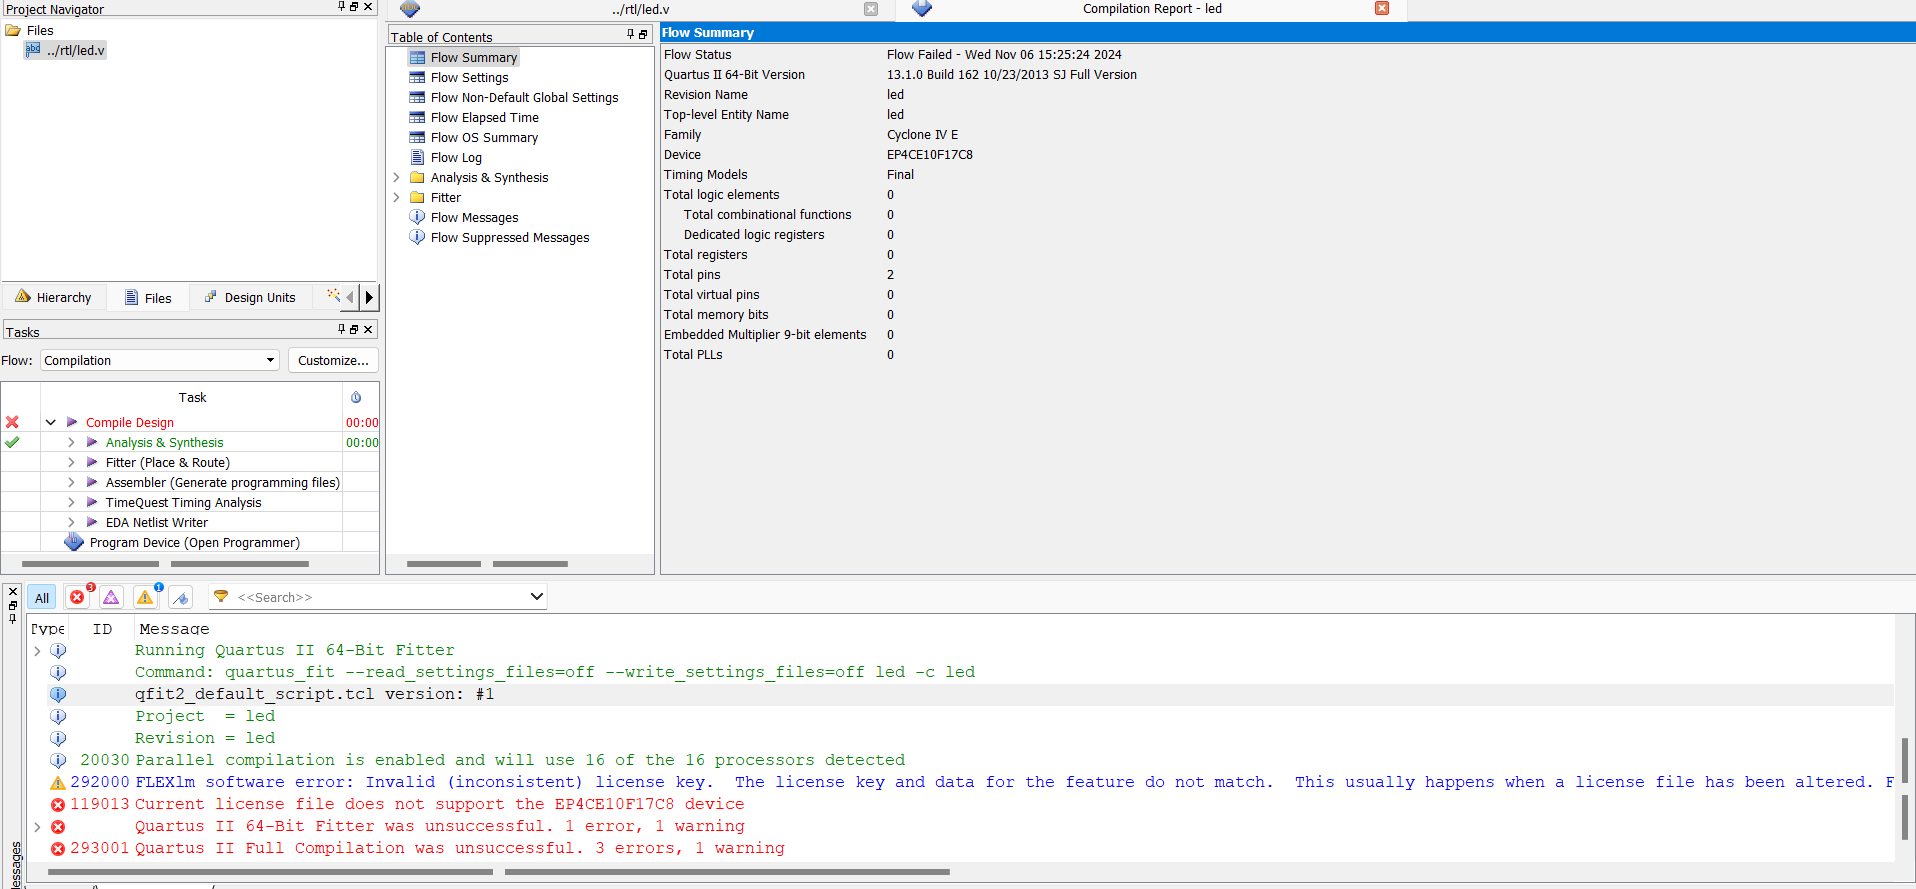Screen dimensions: 1916x889
Task: Pin the Project Navigator panel
Action: [x=341, y=7]
